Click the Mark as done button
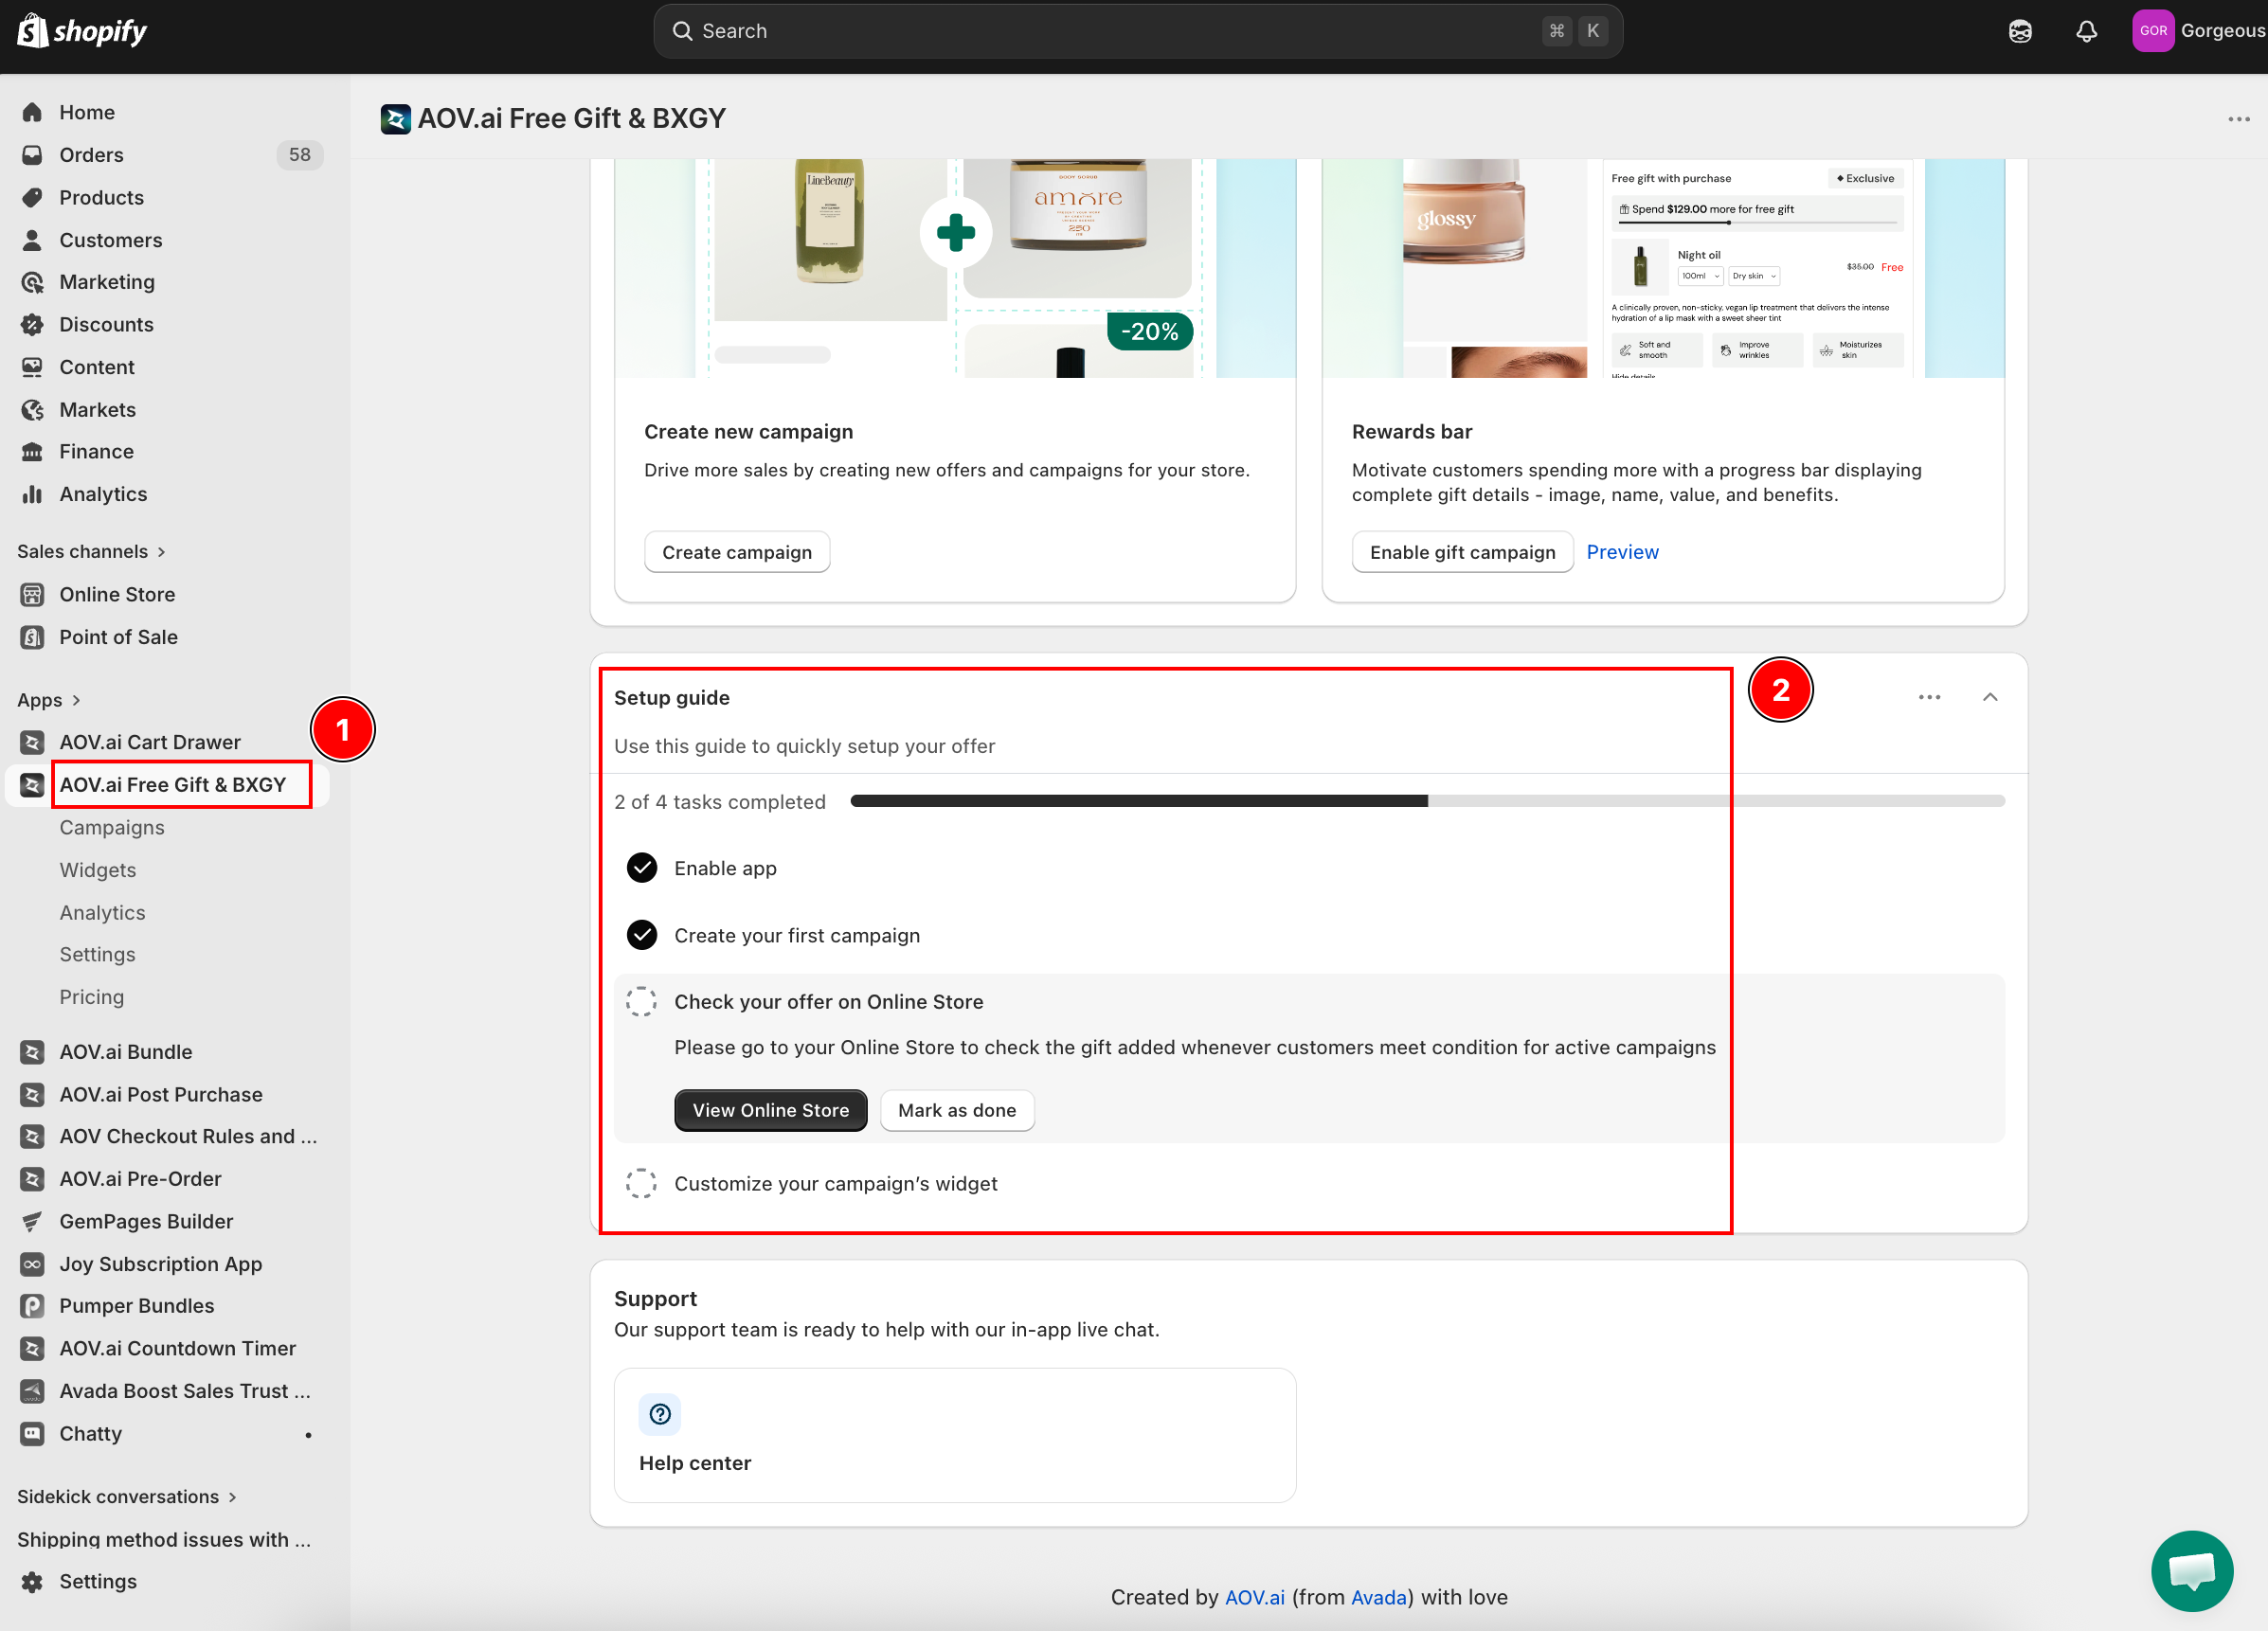This screenshot has width=2268, height=1631. (x=957, y=1110)
